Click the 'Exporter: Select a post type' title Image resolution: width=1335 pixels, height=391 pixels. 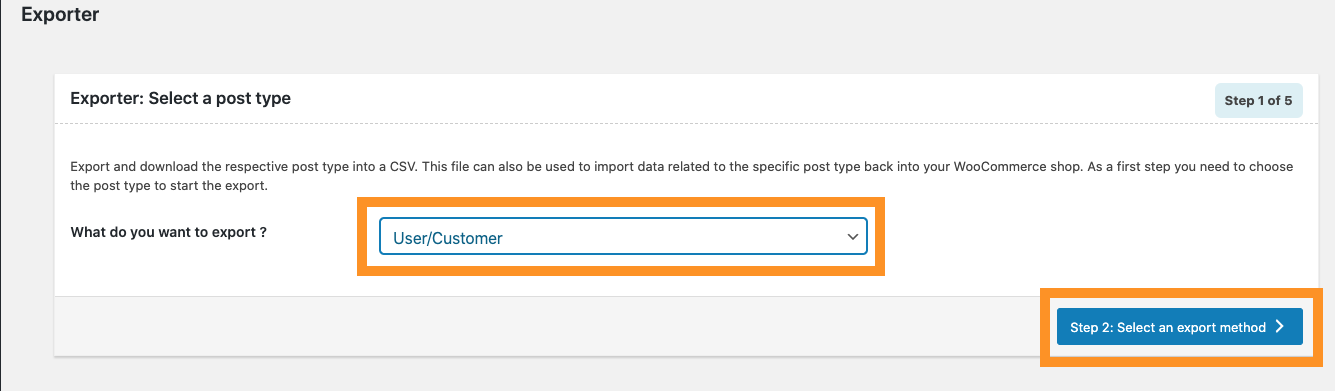[x=180, y=99]
